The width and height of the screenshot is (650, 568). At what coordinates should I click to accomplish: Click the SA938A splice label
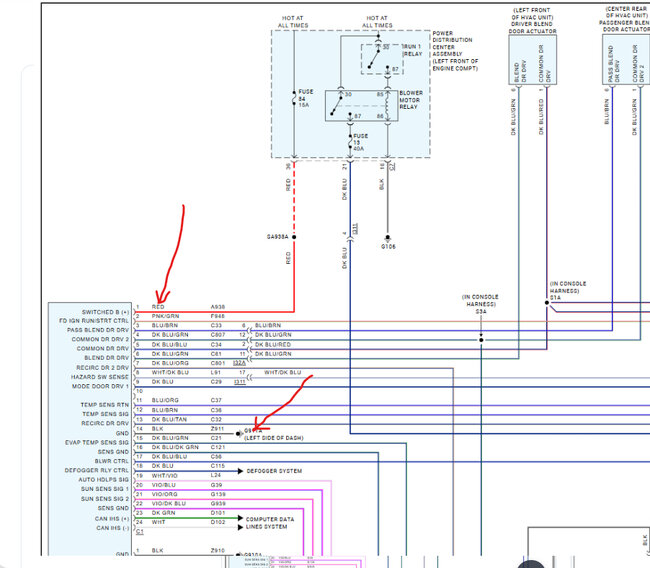click(277, 237)
